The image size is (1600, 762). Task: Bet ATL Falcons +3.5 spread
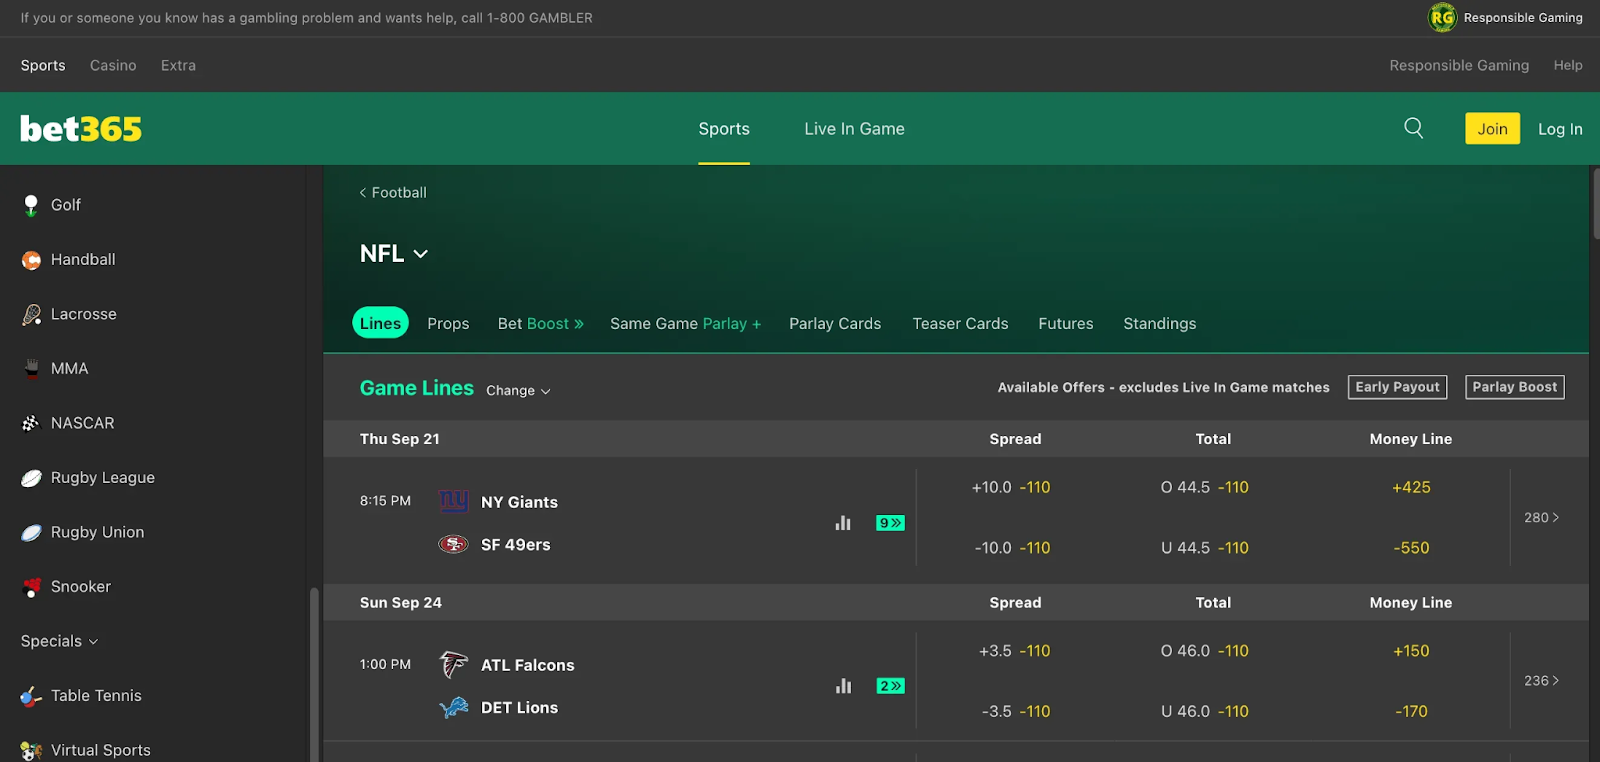pos(1014,651)
